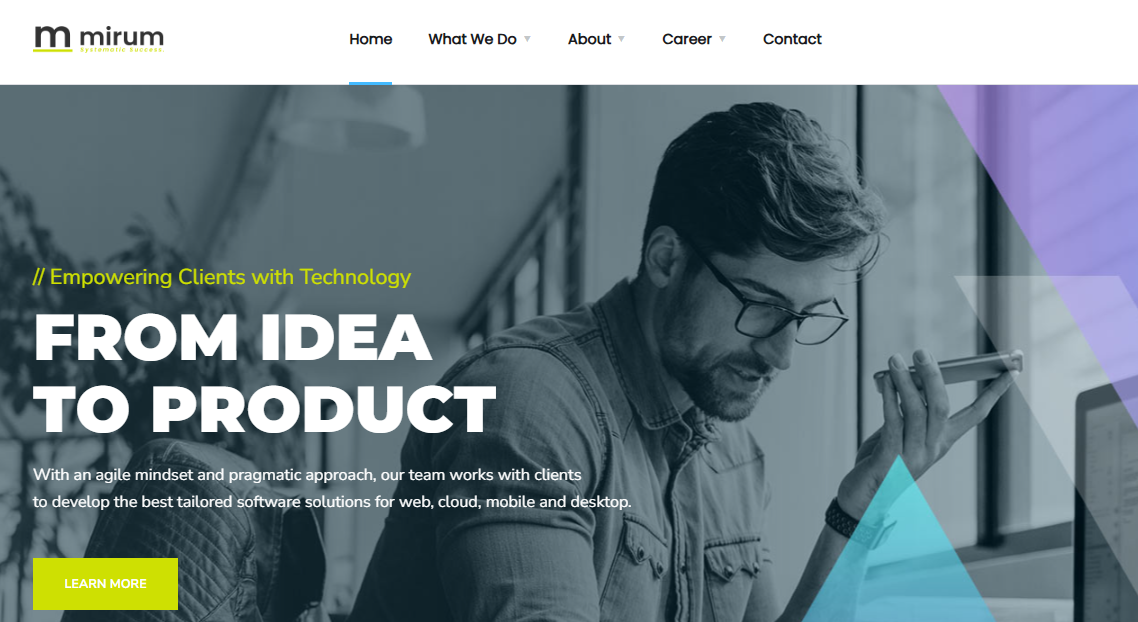
Task: Open the What We Do menu
Action: pos(472,39)
